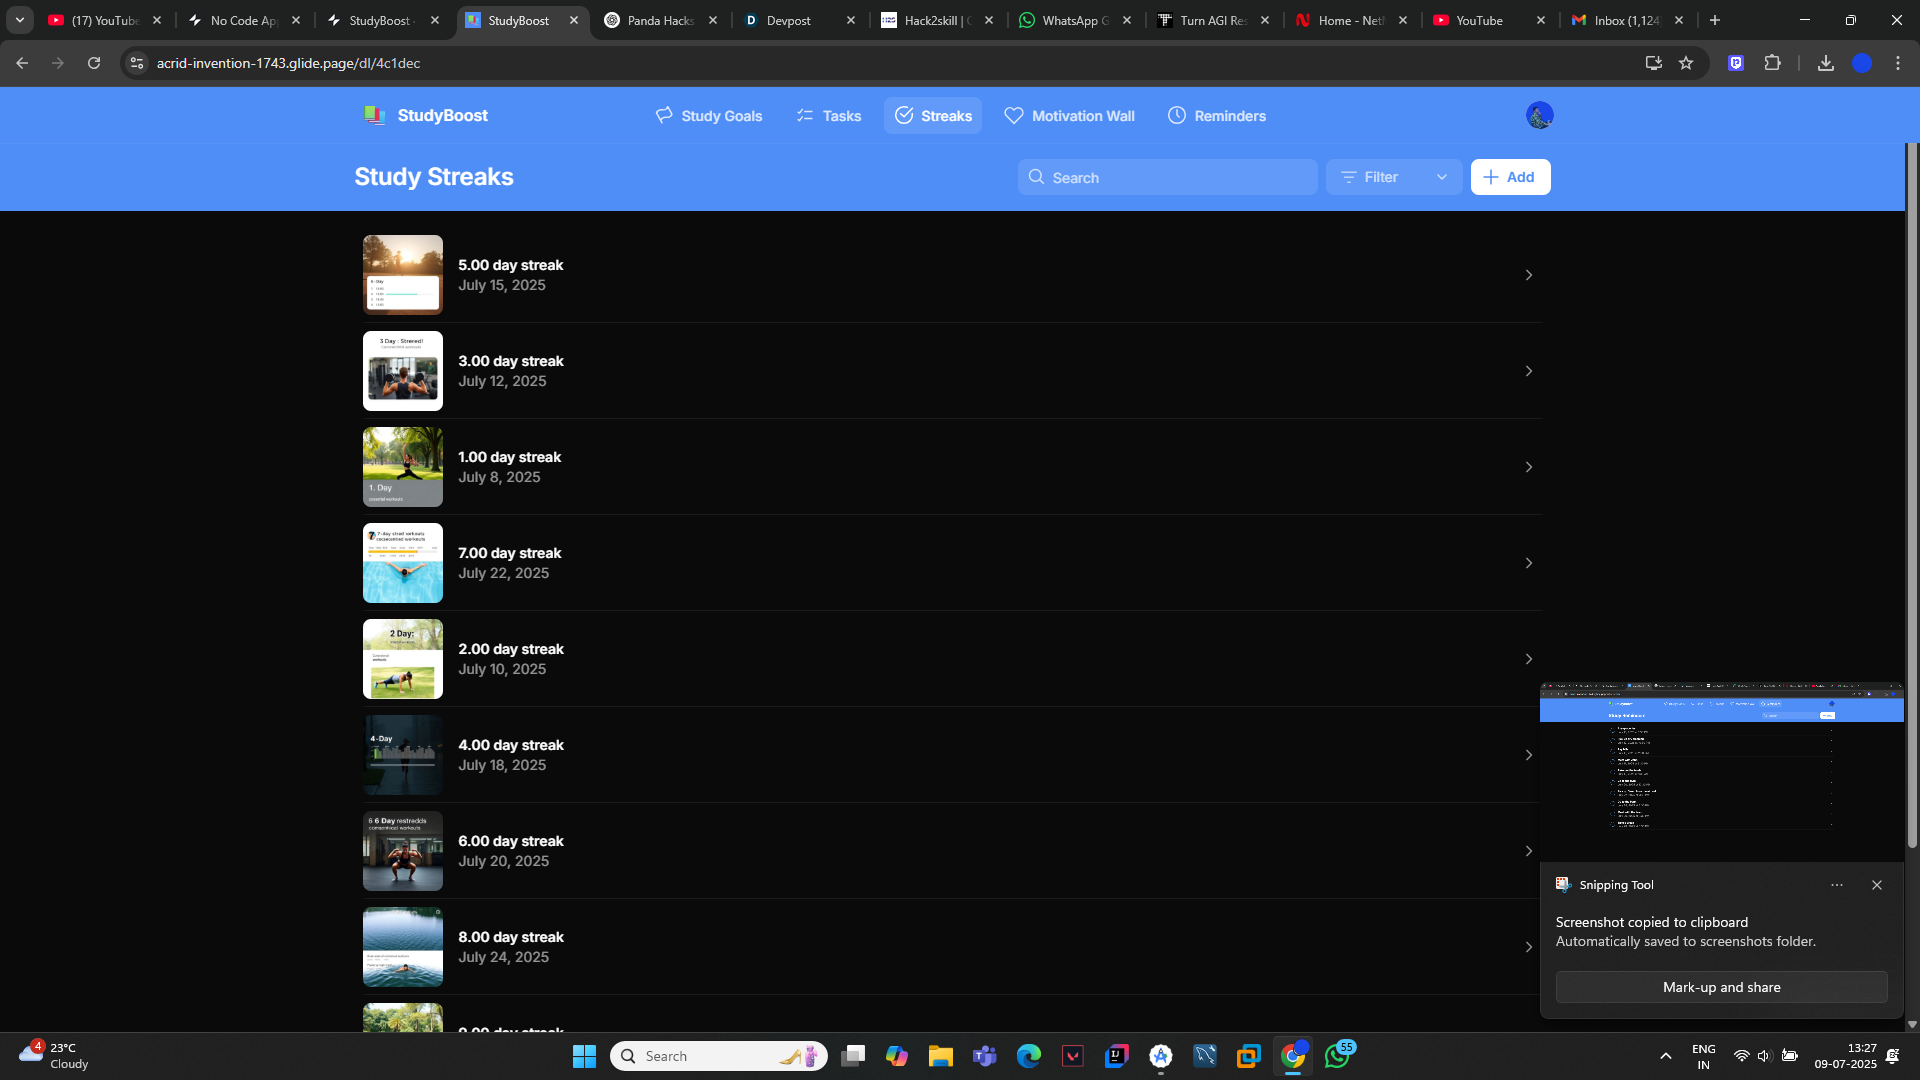Open the browser tab search dropdown
1920x1080 pixels.
coord(20,20)
